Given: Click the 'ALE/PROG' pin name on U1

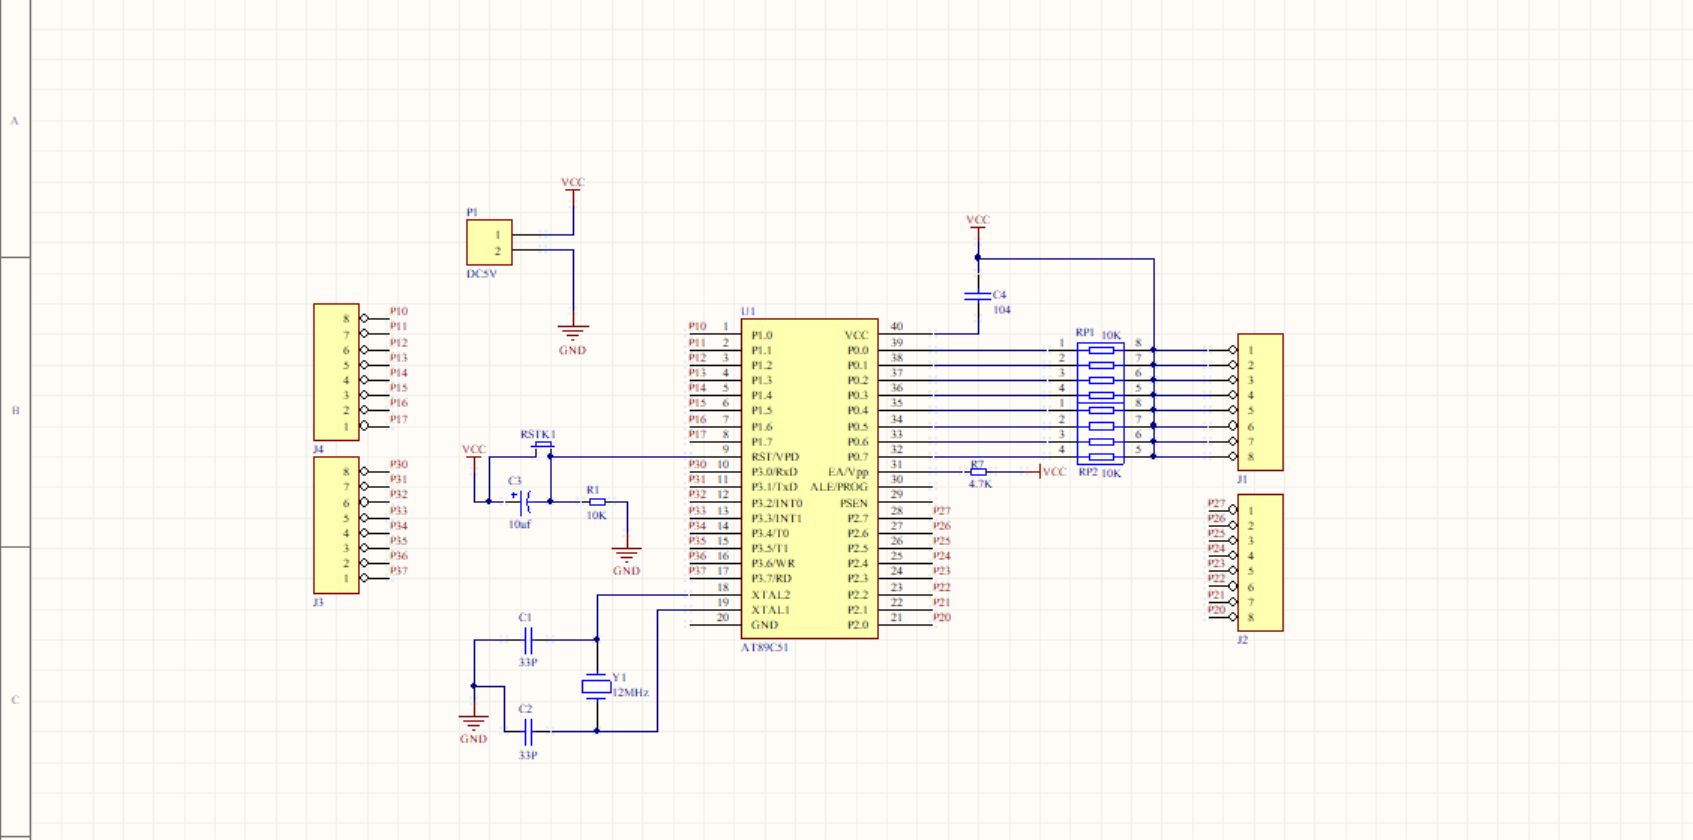Looking at the screenshot, I should [x=839, y=487].
